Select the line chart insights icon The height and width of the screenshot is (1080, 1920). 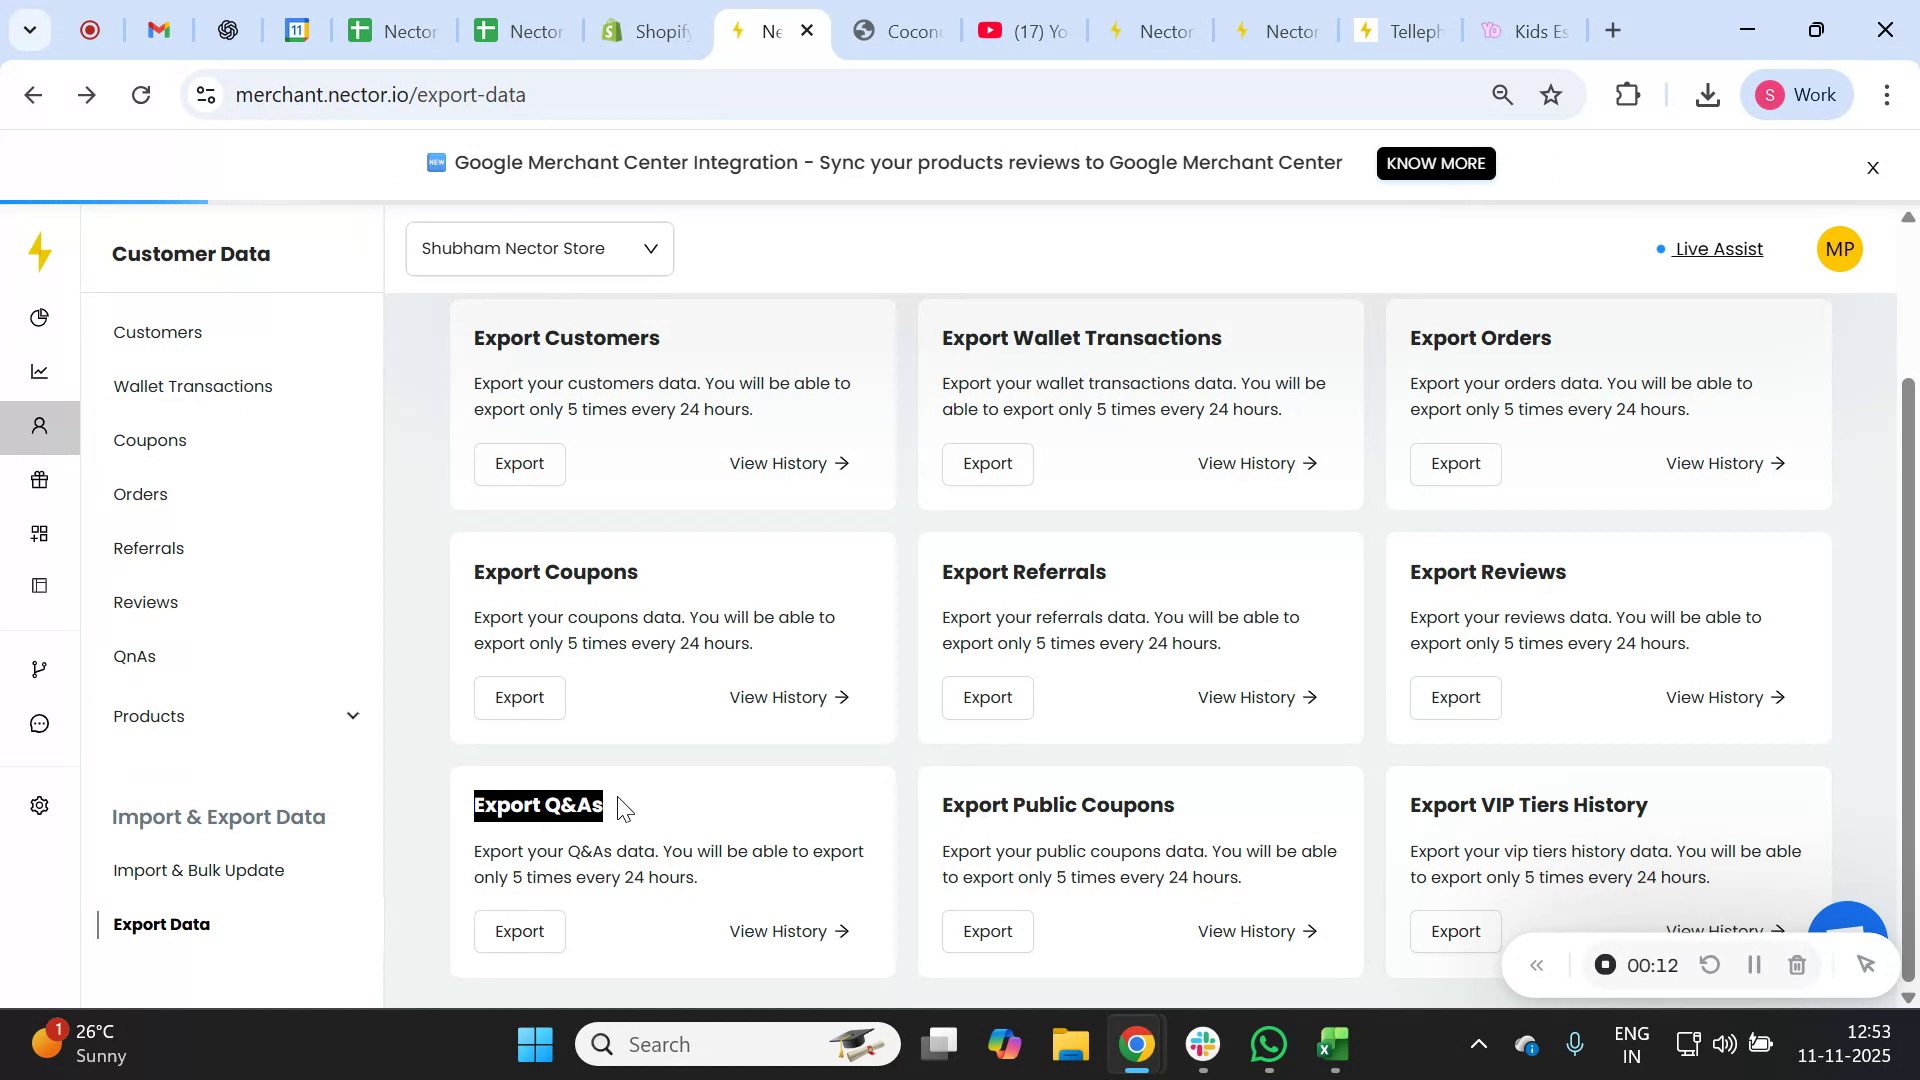[40, 371]
